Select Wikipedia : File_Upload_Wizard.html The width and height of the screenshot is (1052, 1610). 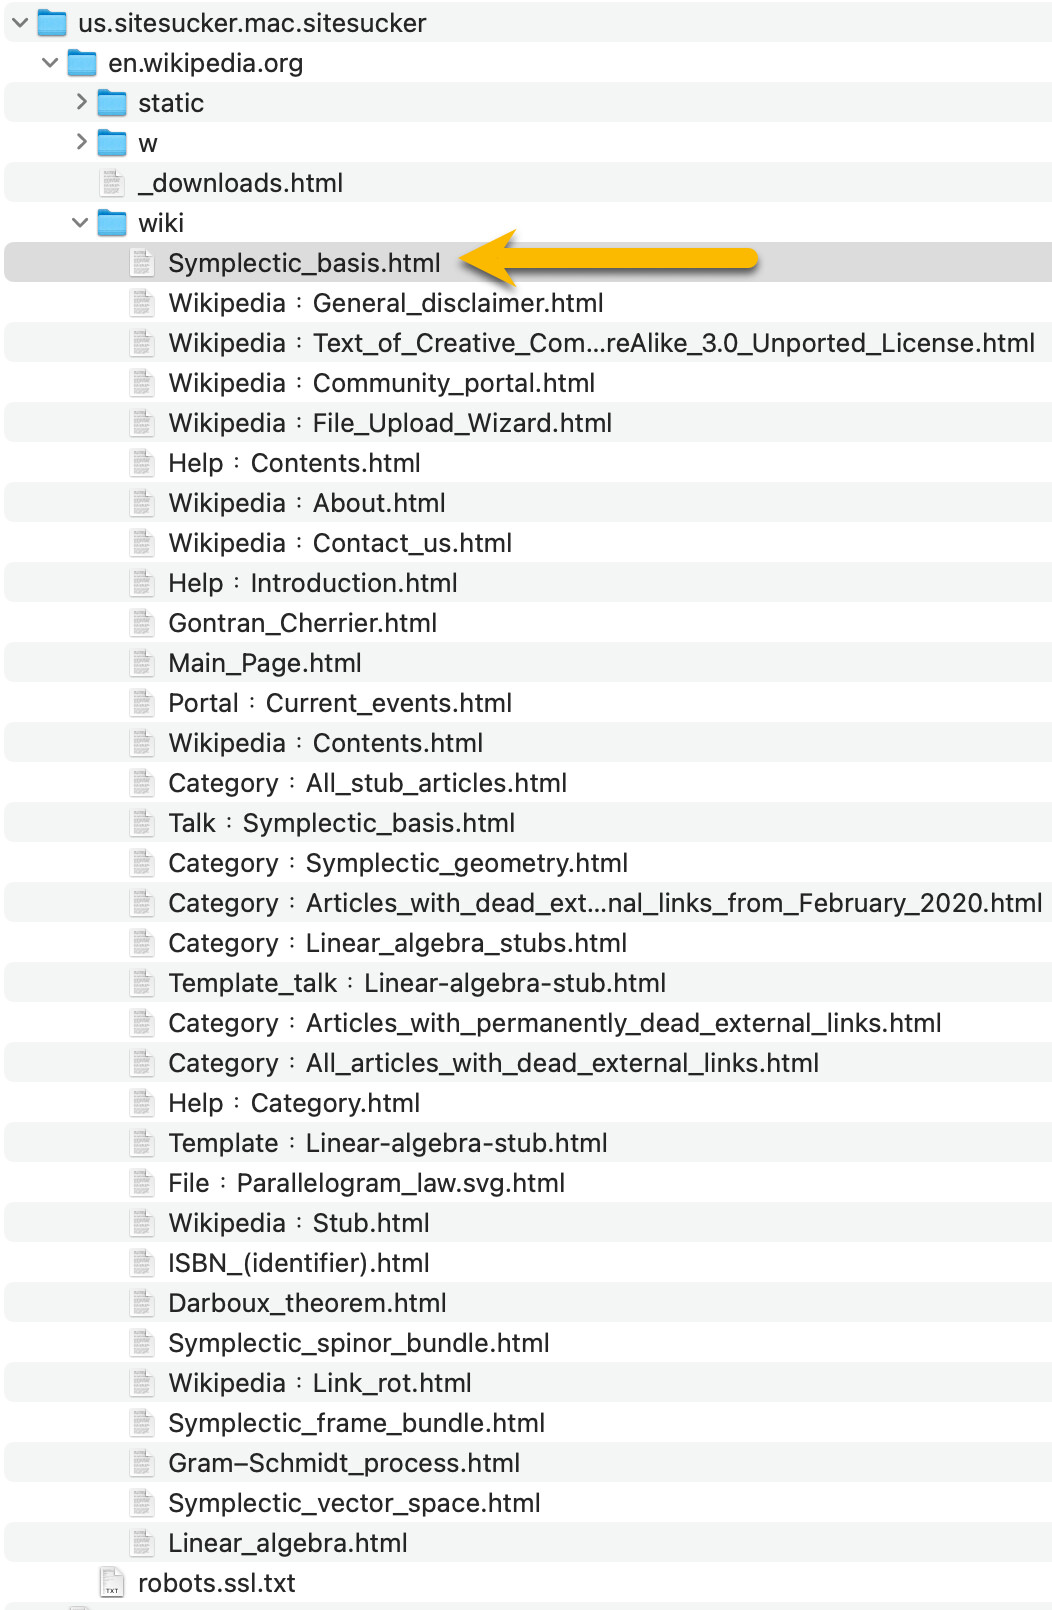point(390,423)
